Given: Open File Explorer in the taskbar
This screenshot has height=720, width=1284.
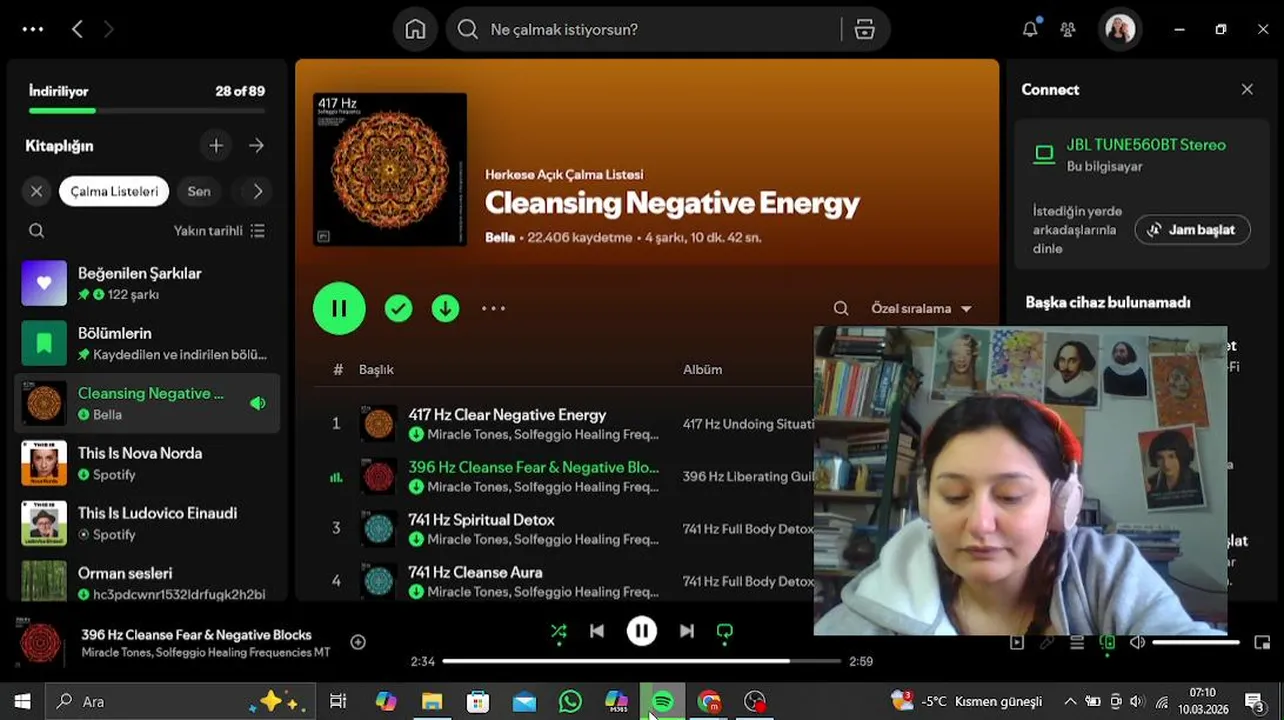Looking at the screenshot, I should point(432,702).
